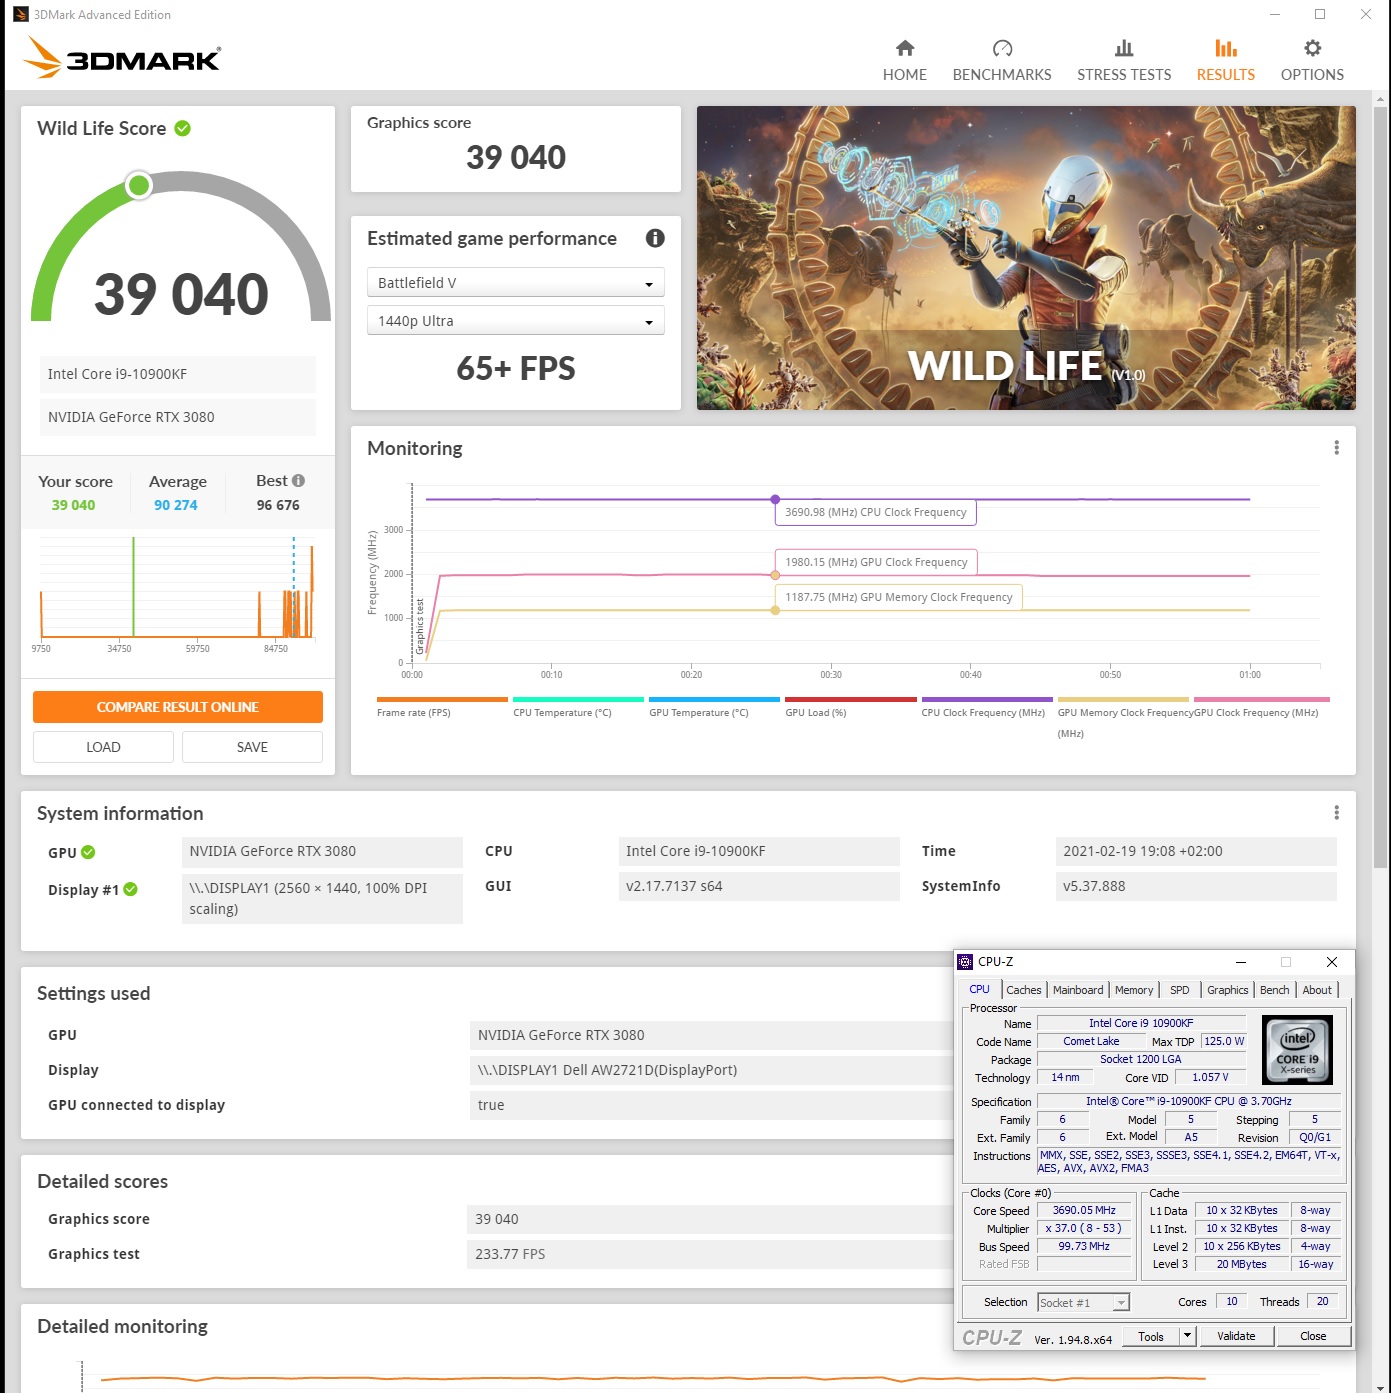The height and width of the screenshot is (1393, 1391).
Task: Click the Validate button in CPU-Z
Action: click(1236, 1336)
